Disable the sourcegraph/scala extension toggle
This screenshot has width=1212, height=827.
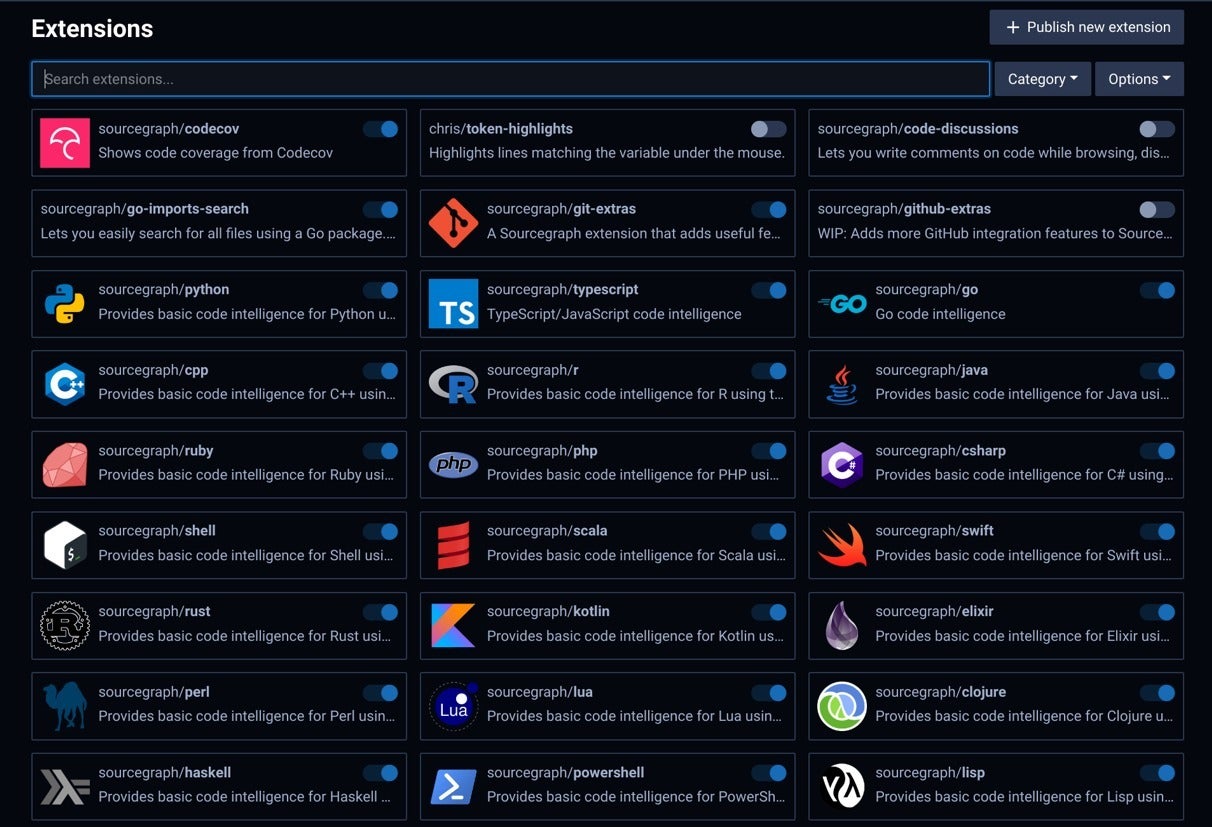pos(768,531)
